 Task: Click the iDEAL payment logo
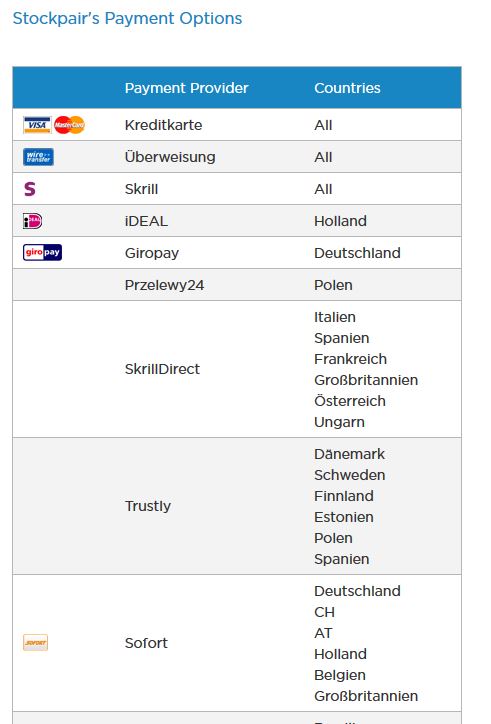click(x=32, y=221)
